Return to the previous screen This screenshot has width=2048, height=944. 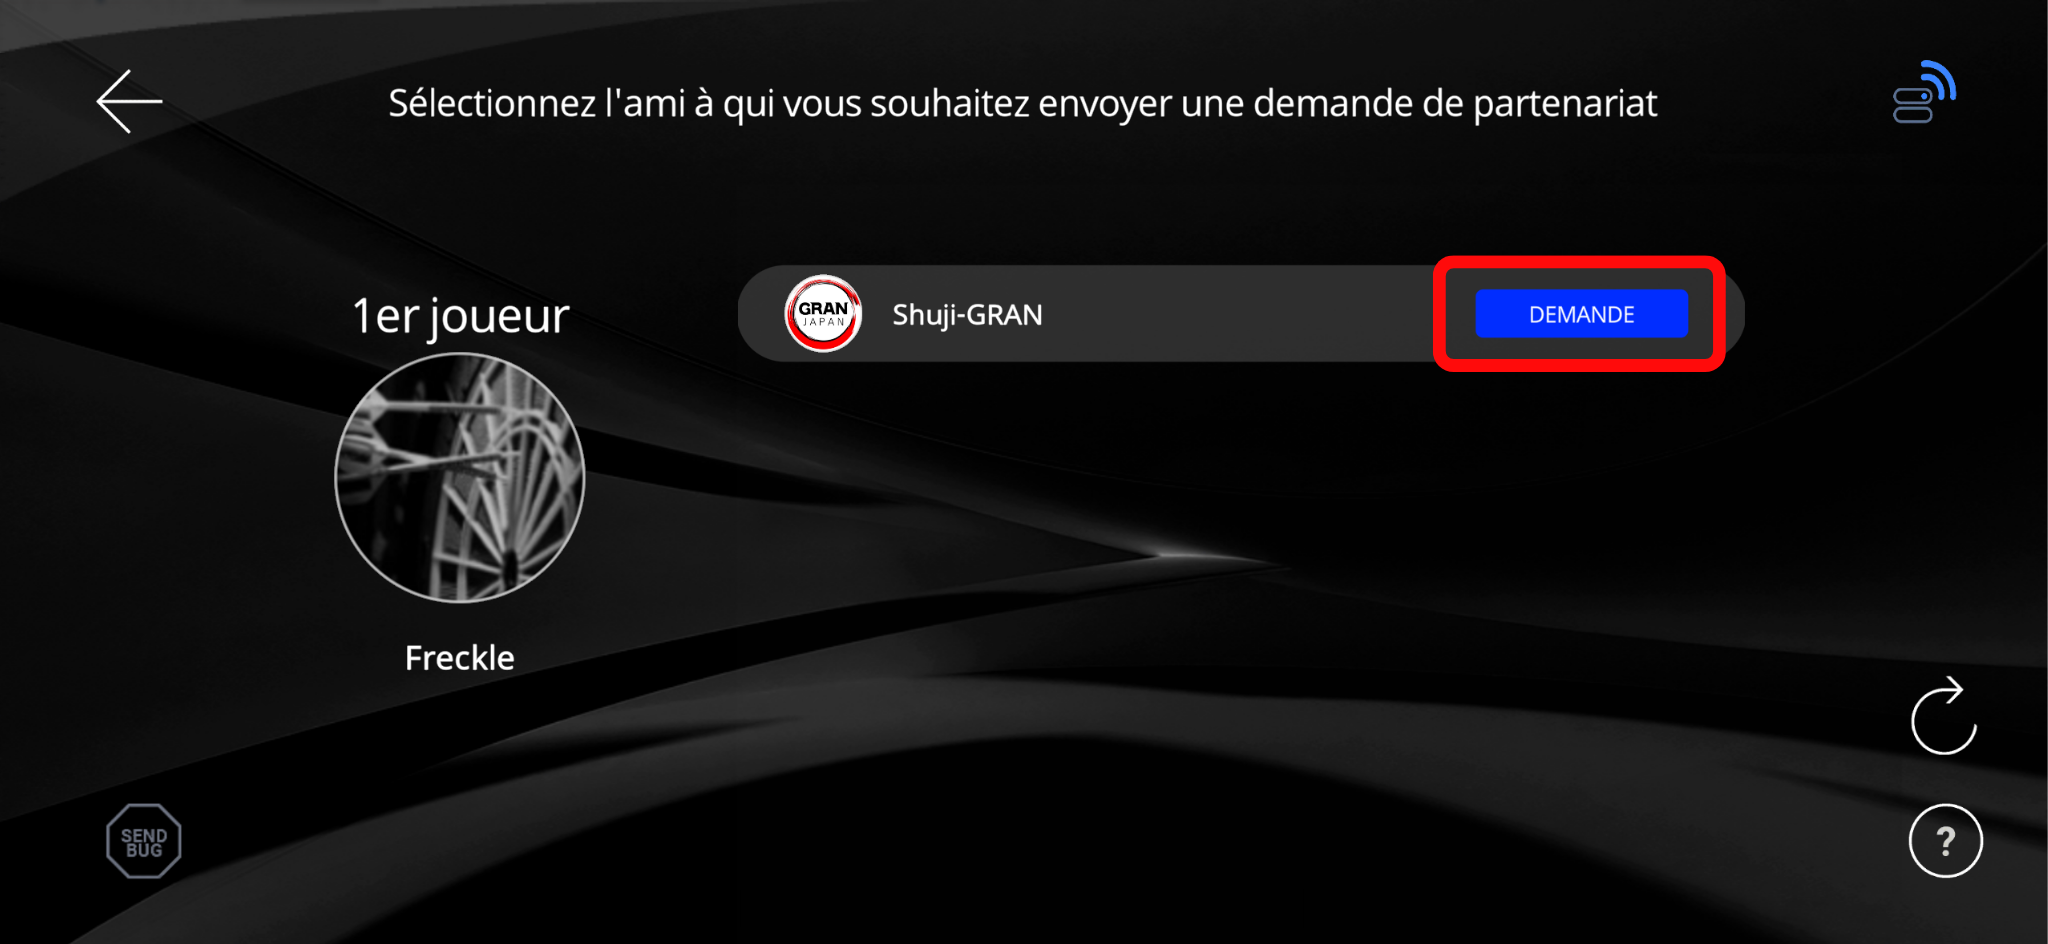[x=129, y=101]
